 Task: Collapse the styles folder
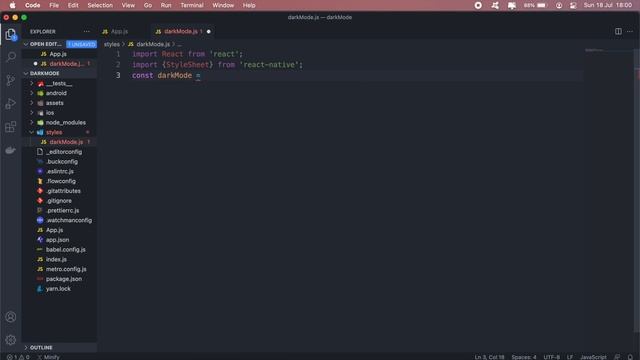[59, 132]
